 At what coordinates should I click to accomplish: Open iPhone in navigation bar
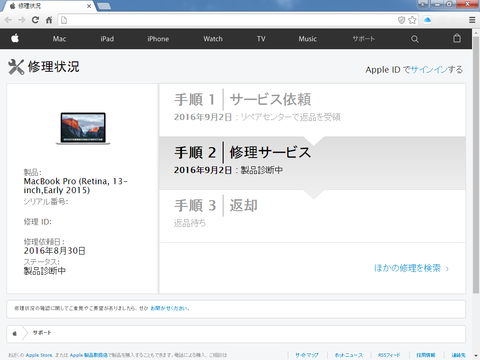158,39
